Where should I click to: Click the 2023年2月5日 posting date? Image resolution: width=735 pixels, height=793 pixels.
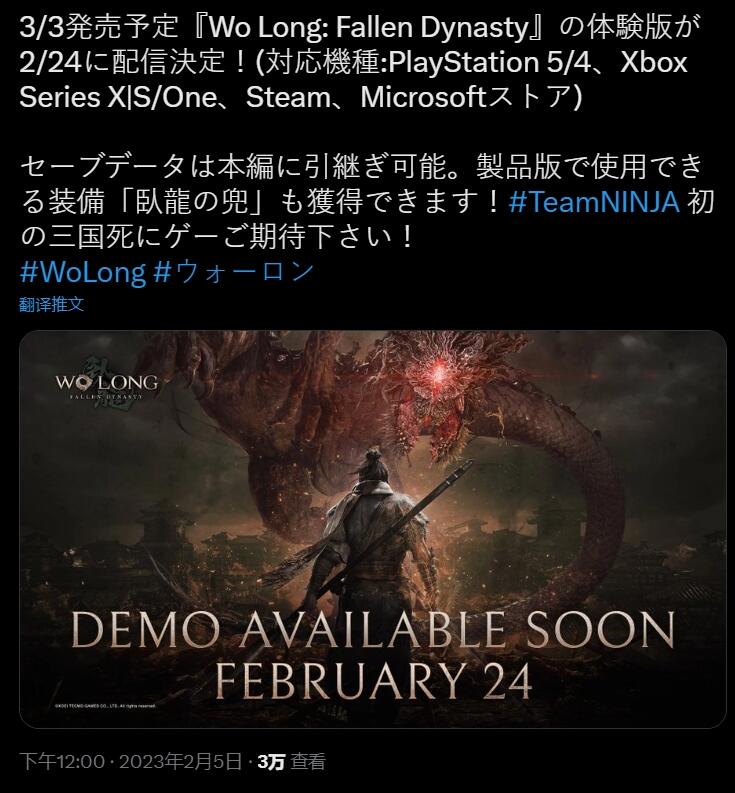(x=178, y=761)
